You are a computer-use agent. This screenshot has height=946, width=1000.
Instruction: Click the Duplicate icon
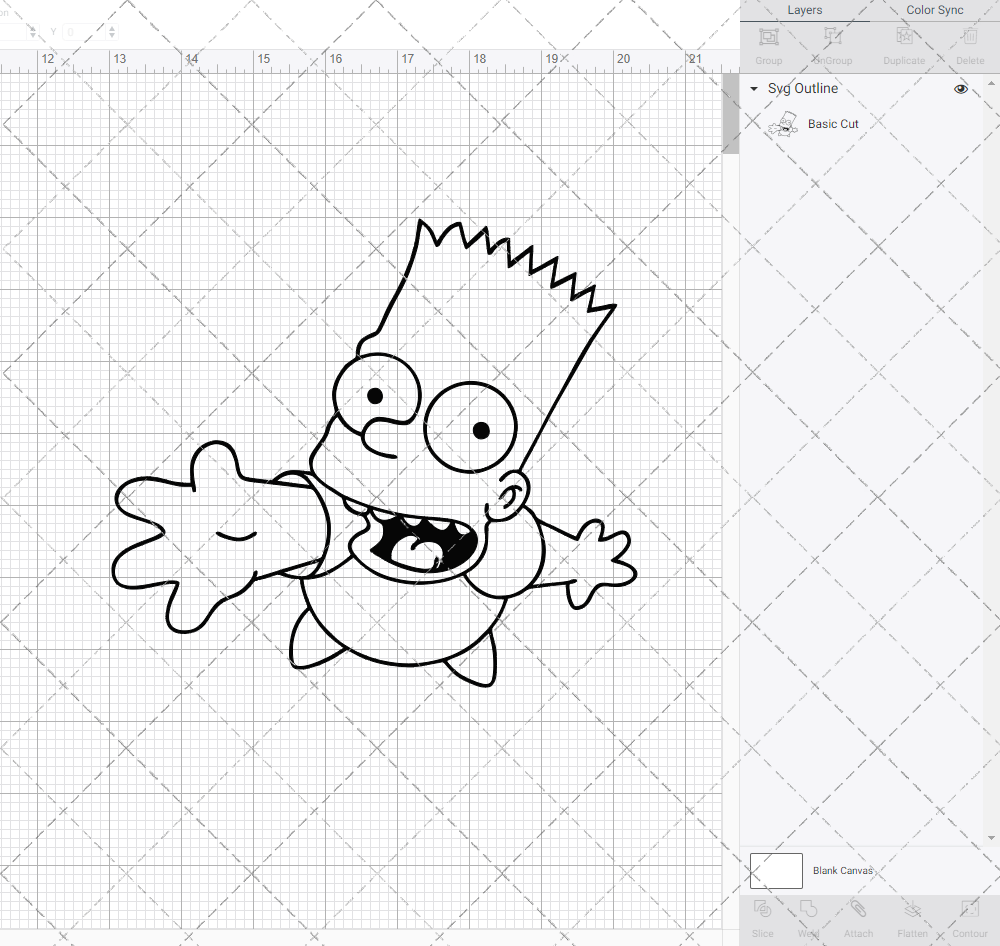coord(904,42)
